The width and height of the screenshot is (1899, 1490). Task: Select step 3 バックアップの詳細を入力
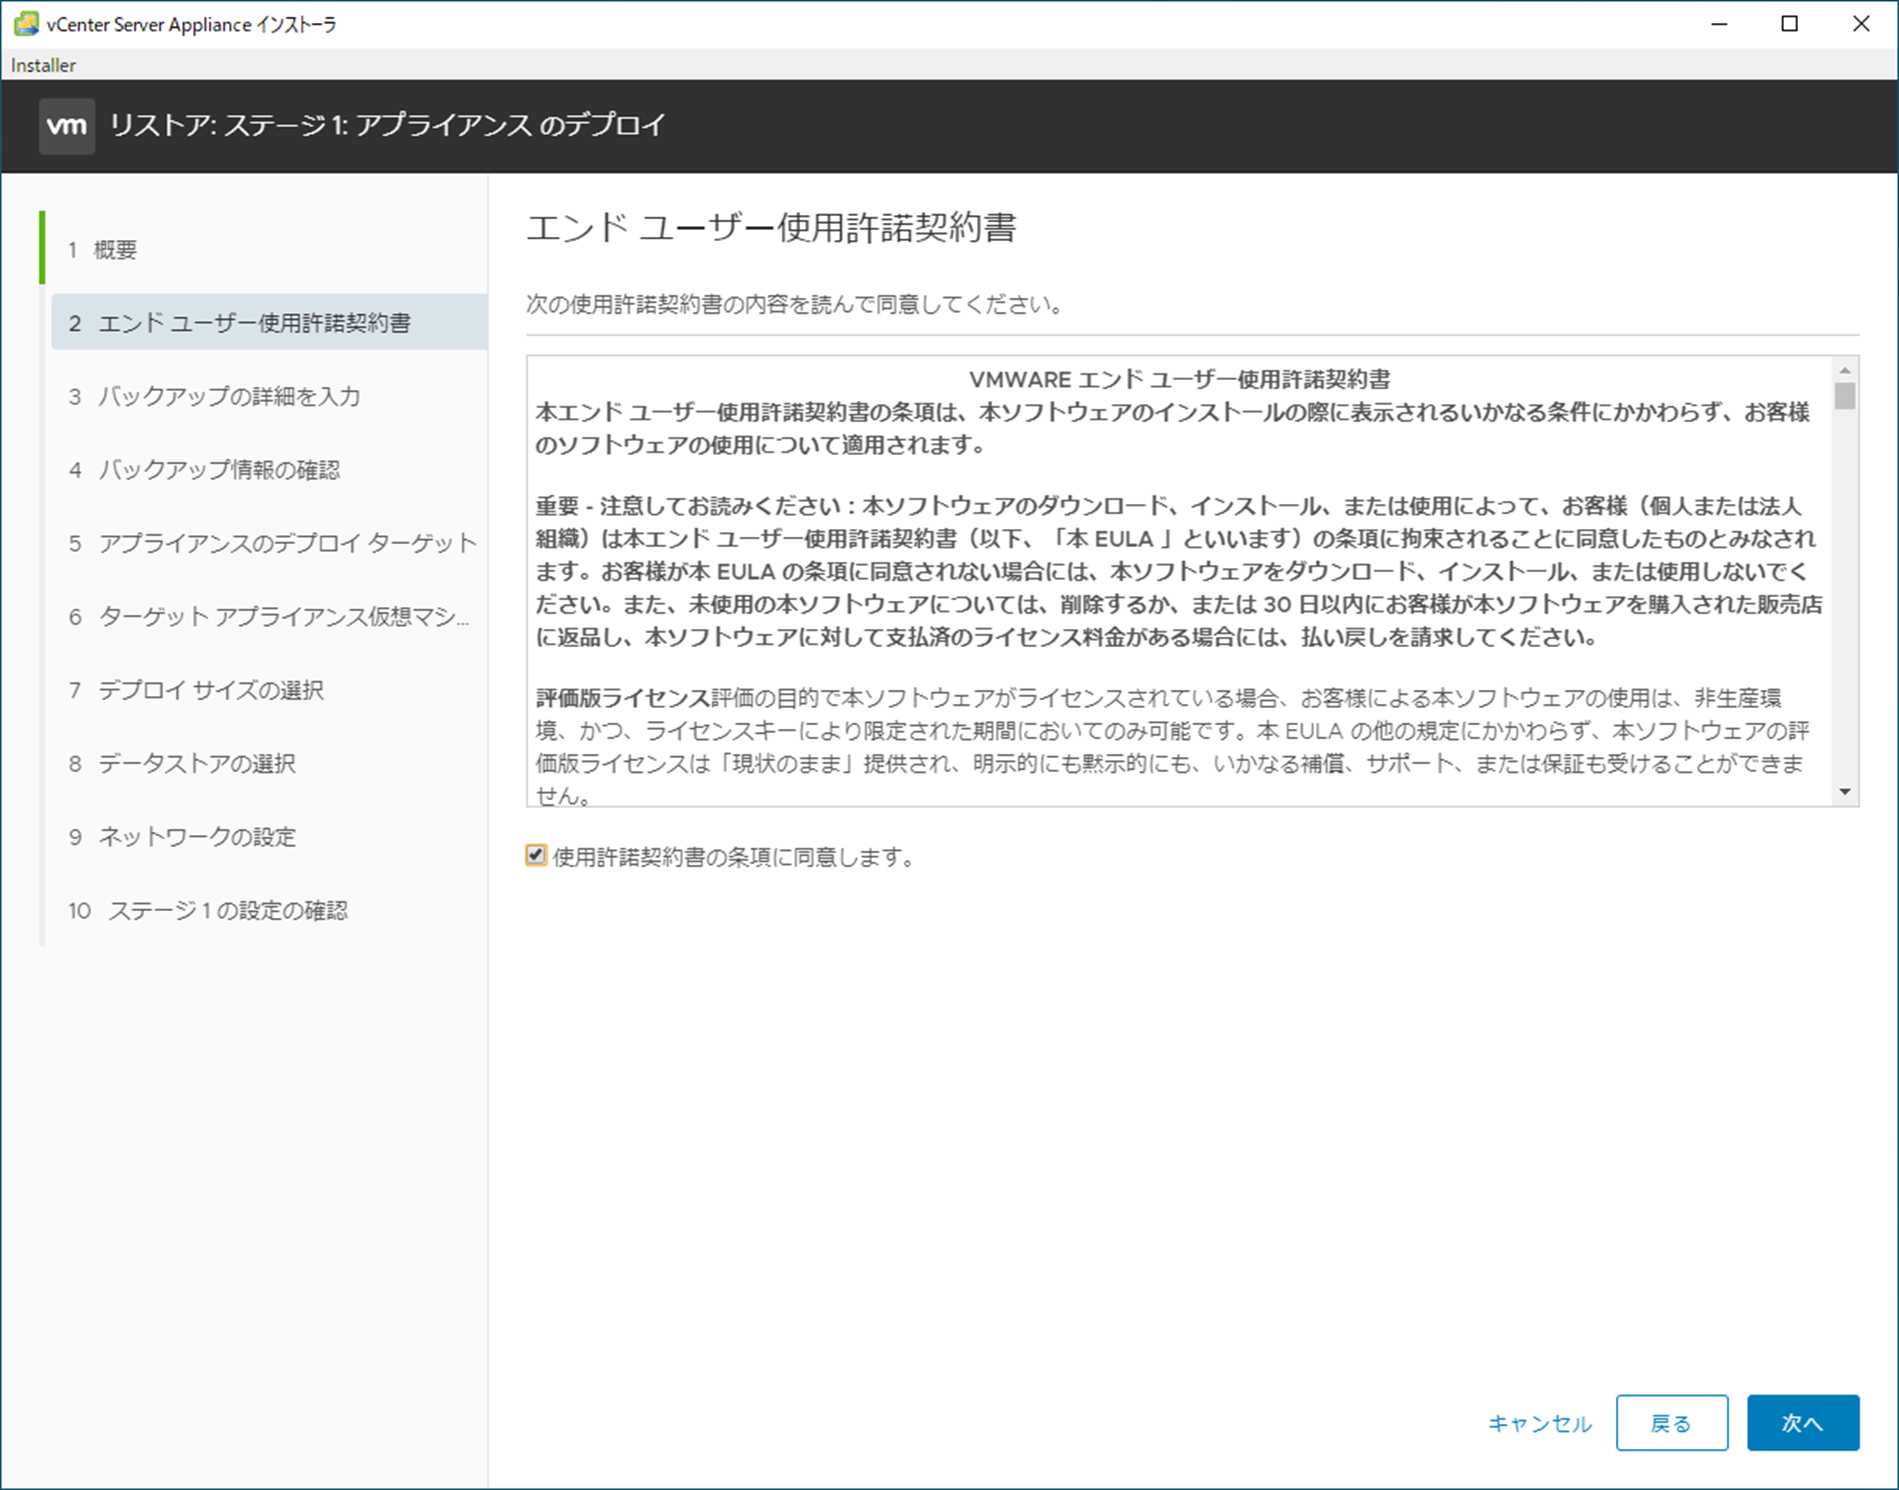[x=269, y=396]
